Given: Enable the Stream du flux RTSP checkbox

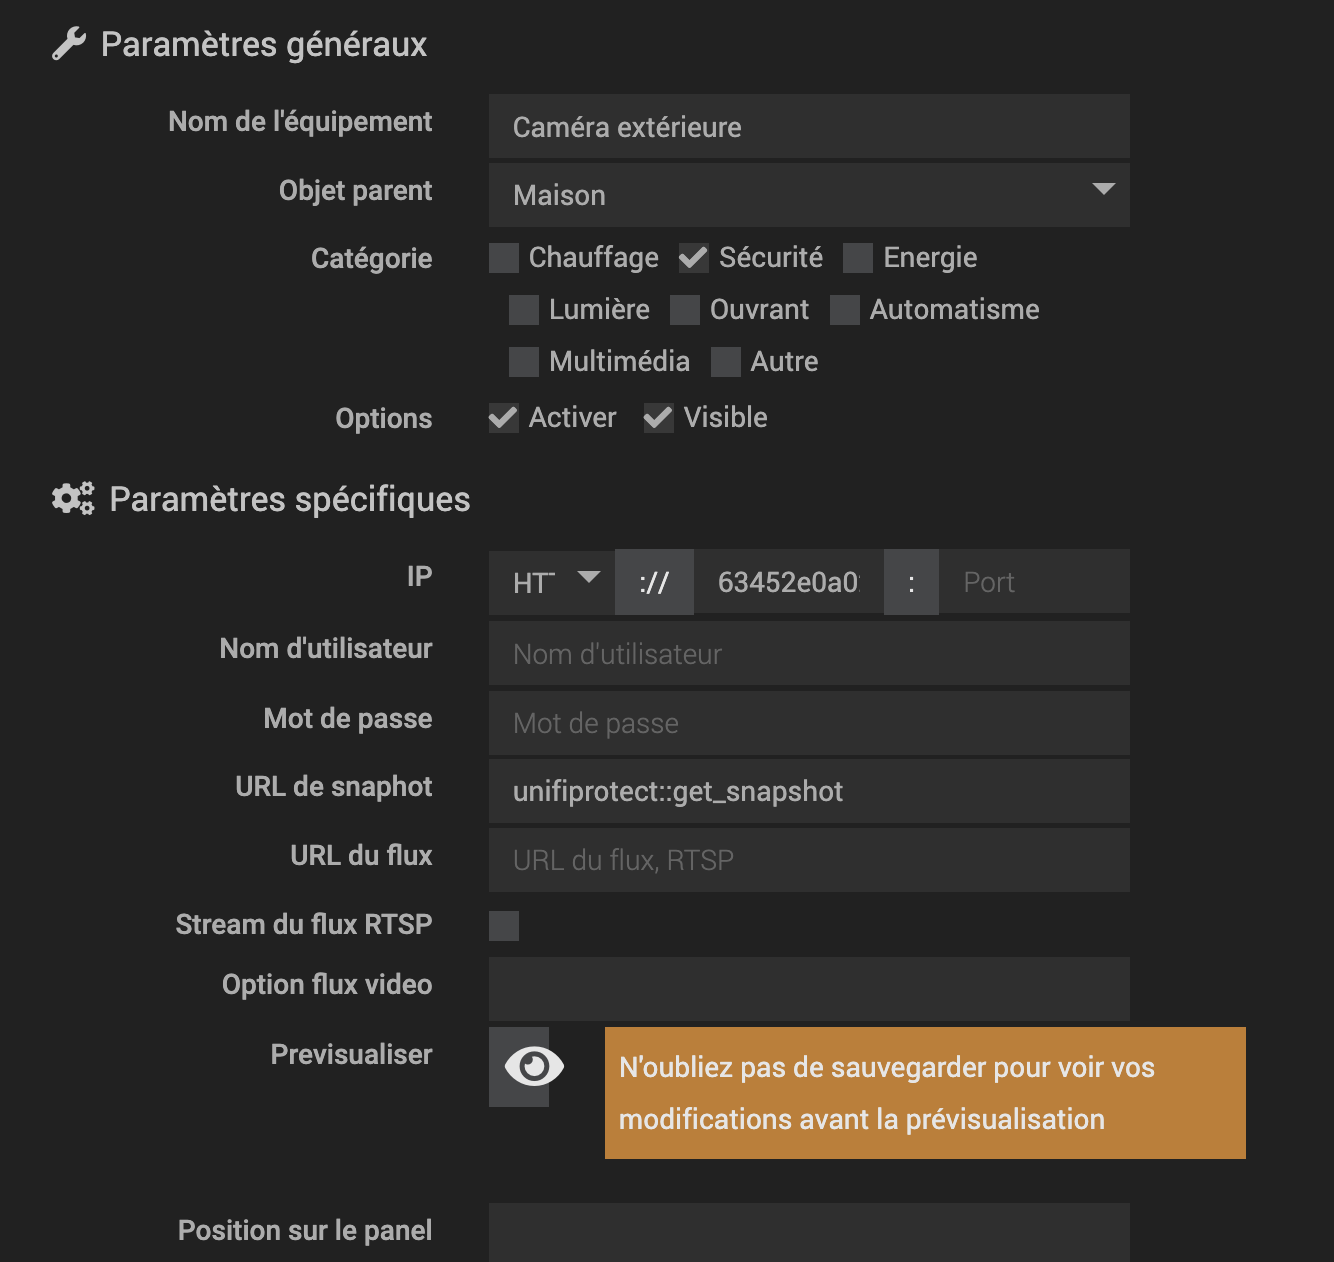Looking at the screenshot, I should click(504, 926).
